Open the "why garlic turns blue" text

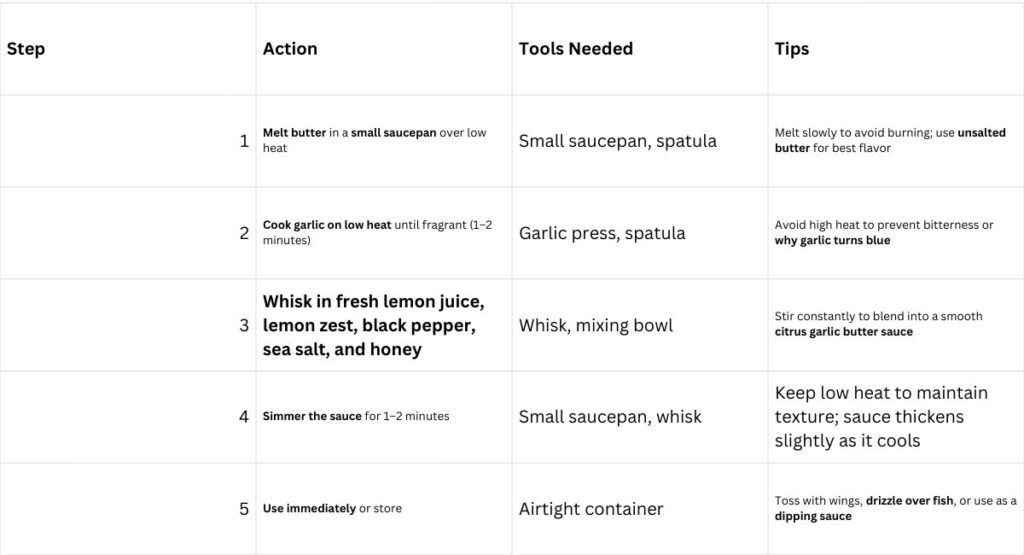(832, 241)
